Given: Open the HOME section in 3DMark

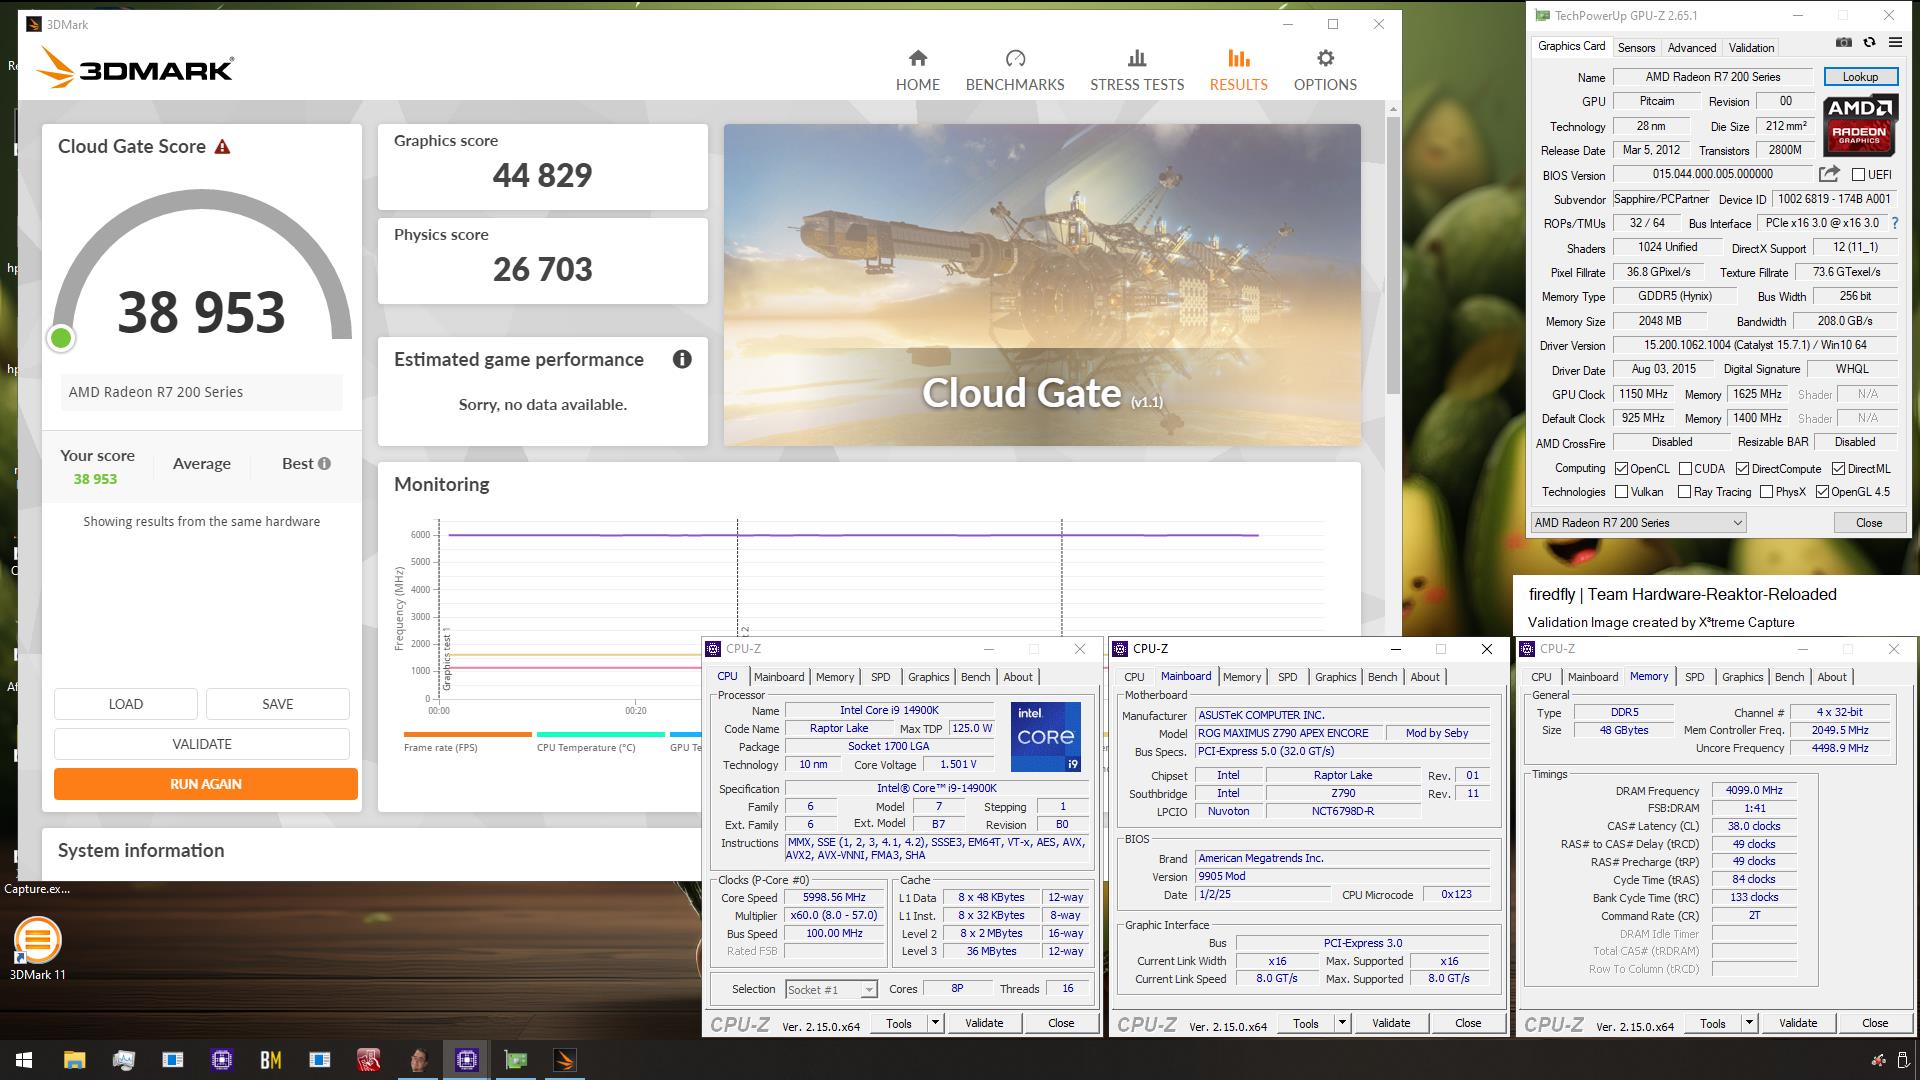Looking at the screenshot, I should point(917,70).
